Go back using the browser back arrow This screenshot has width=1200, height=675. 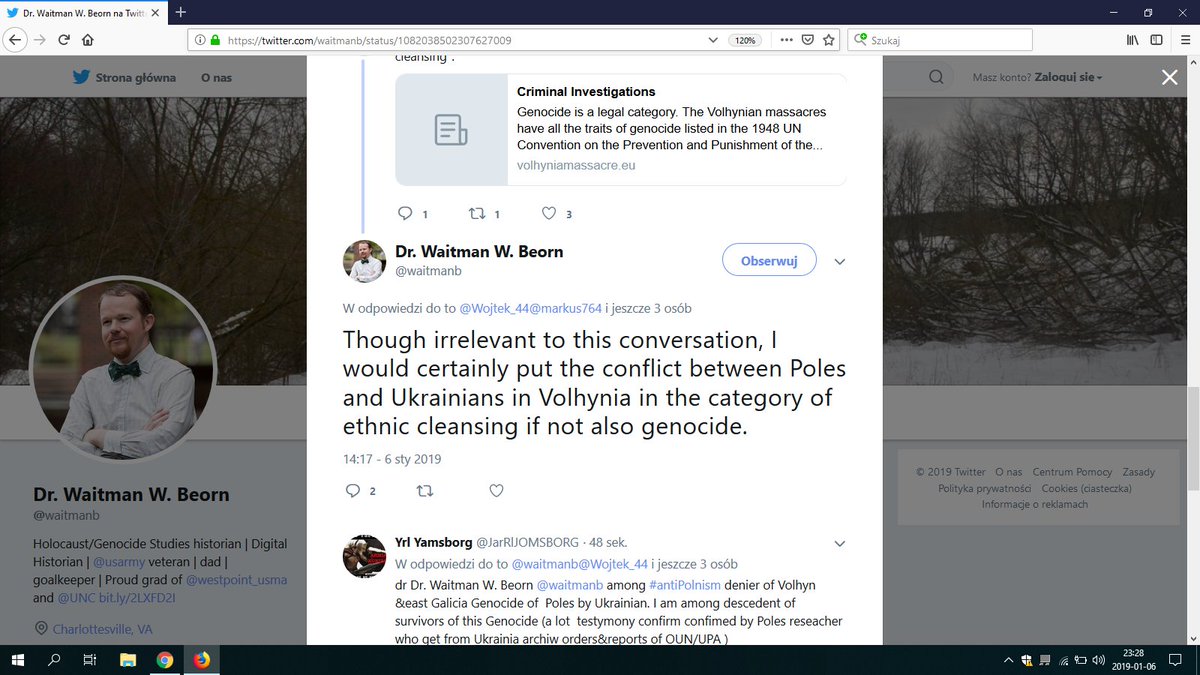16,40
